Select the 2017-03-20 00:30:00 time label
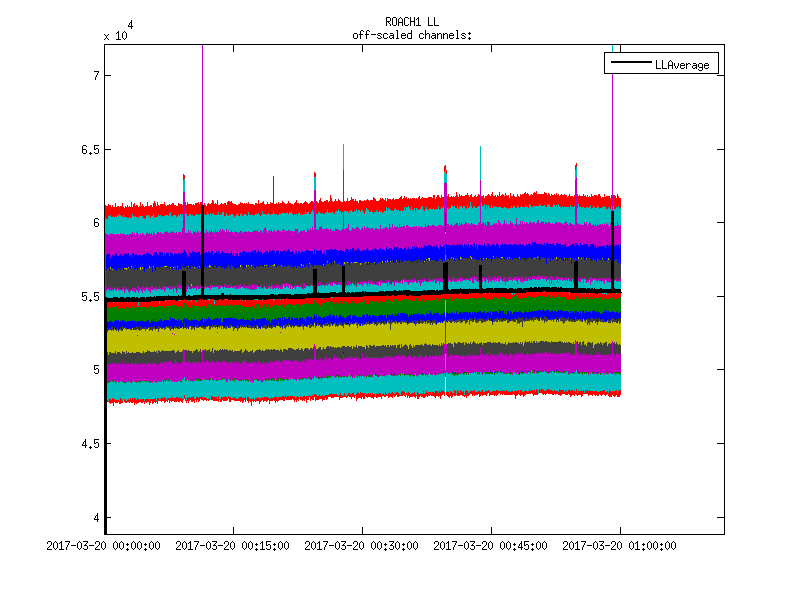800x600 pixels. coord(362,546)
